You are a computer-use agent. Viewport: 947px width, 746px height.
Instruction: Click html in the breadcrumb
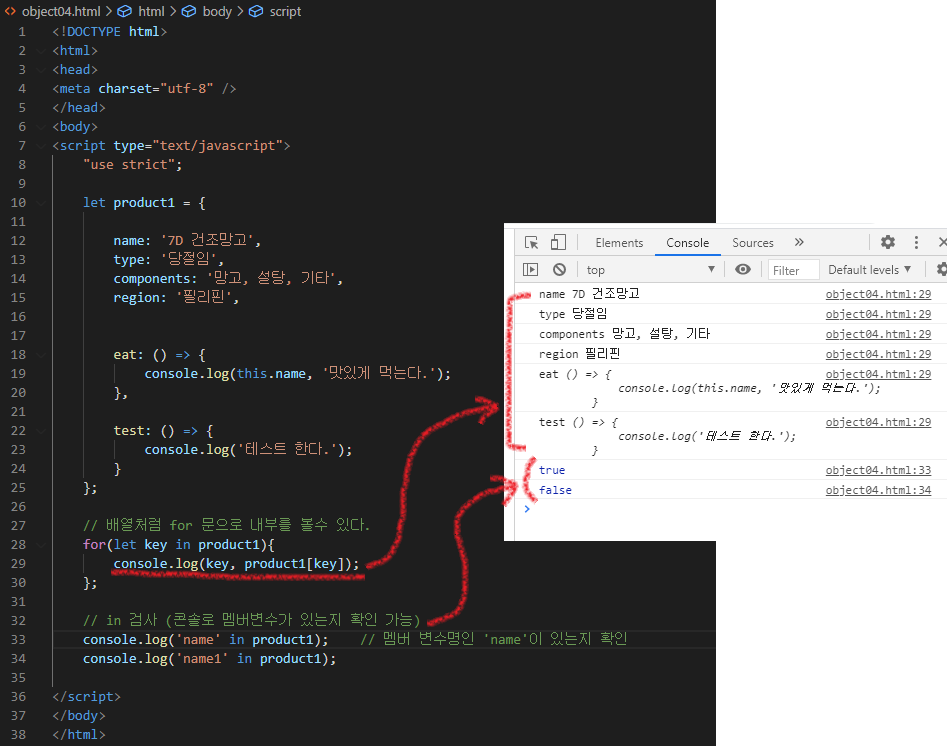[151, 11]
